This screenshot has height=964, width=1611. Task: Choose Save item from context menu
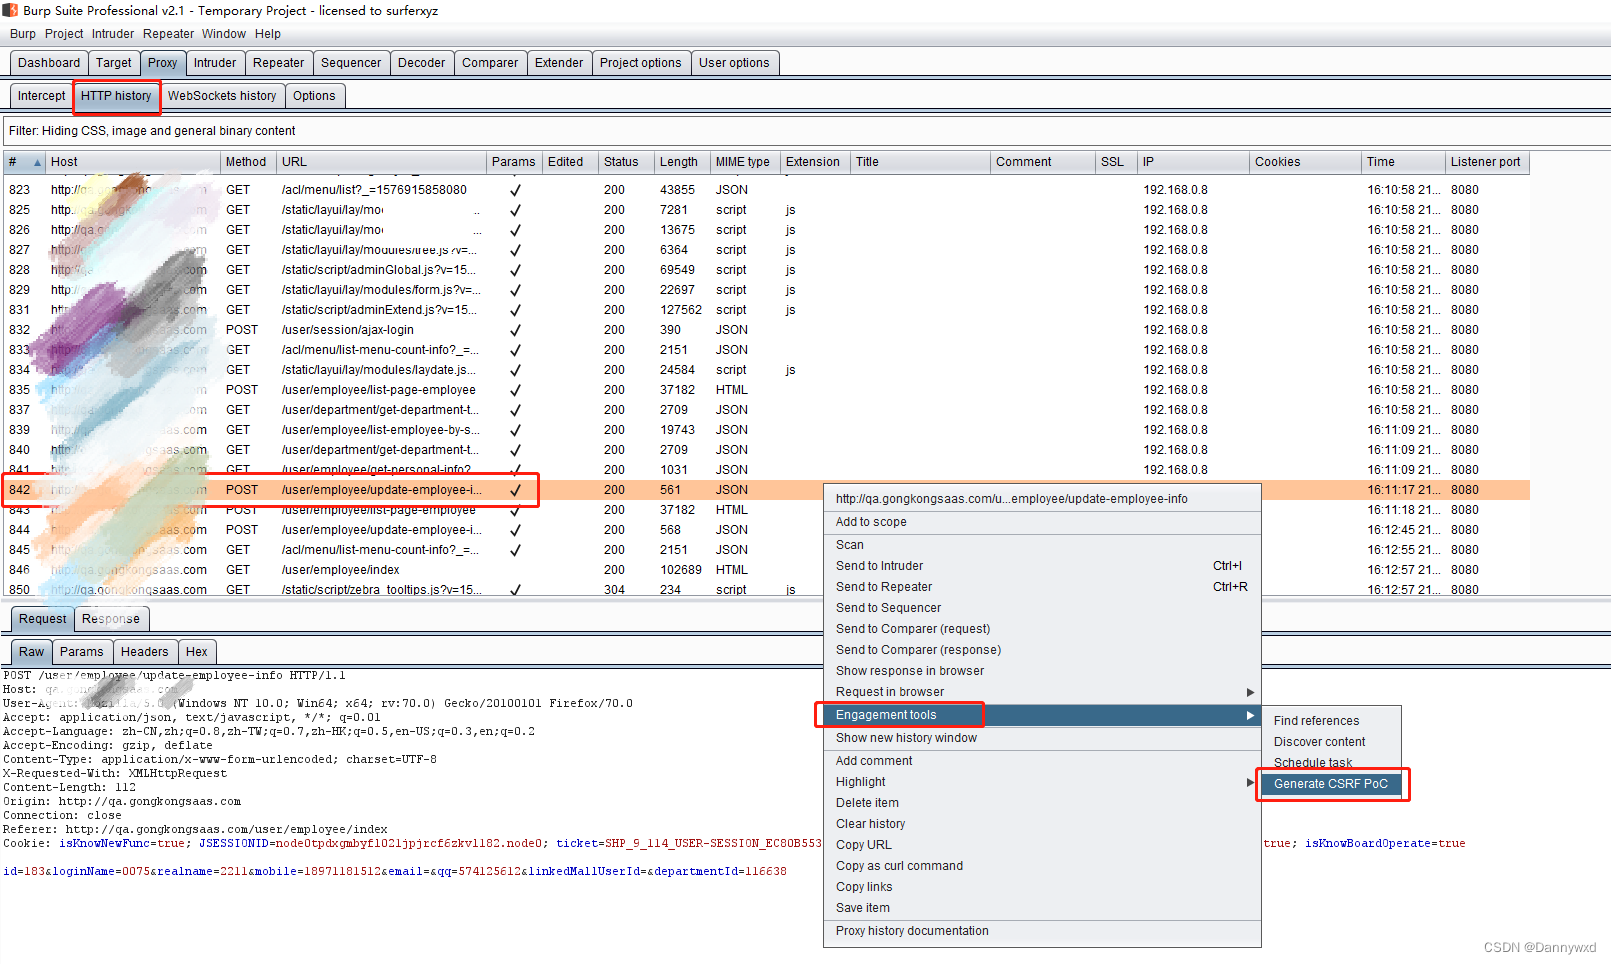1042,908
